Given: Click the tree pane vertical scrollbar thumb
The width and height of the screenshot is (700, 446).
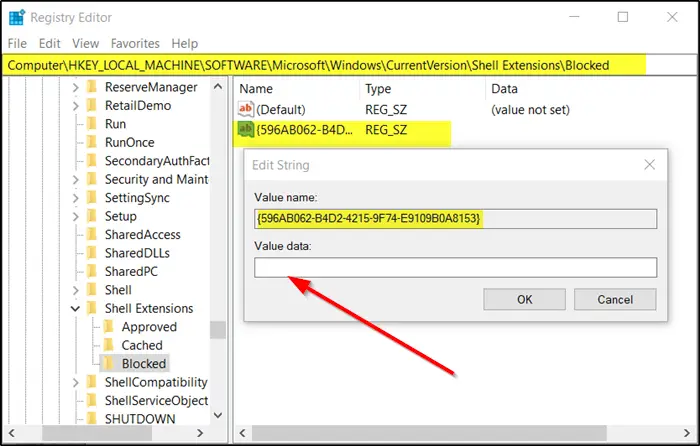Looking at the screenshot, I should (218, 330).
